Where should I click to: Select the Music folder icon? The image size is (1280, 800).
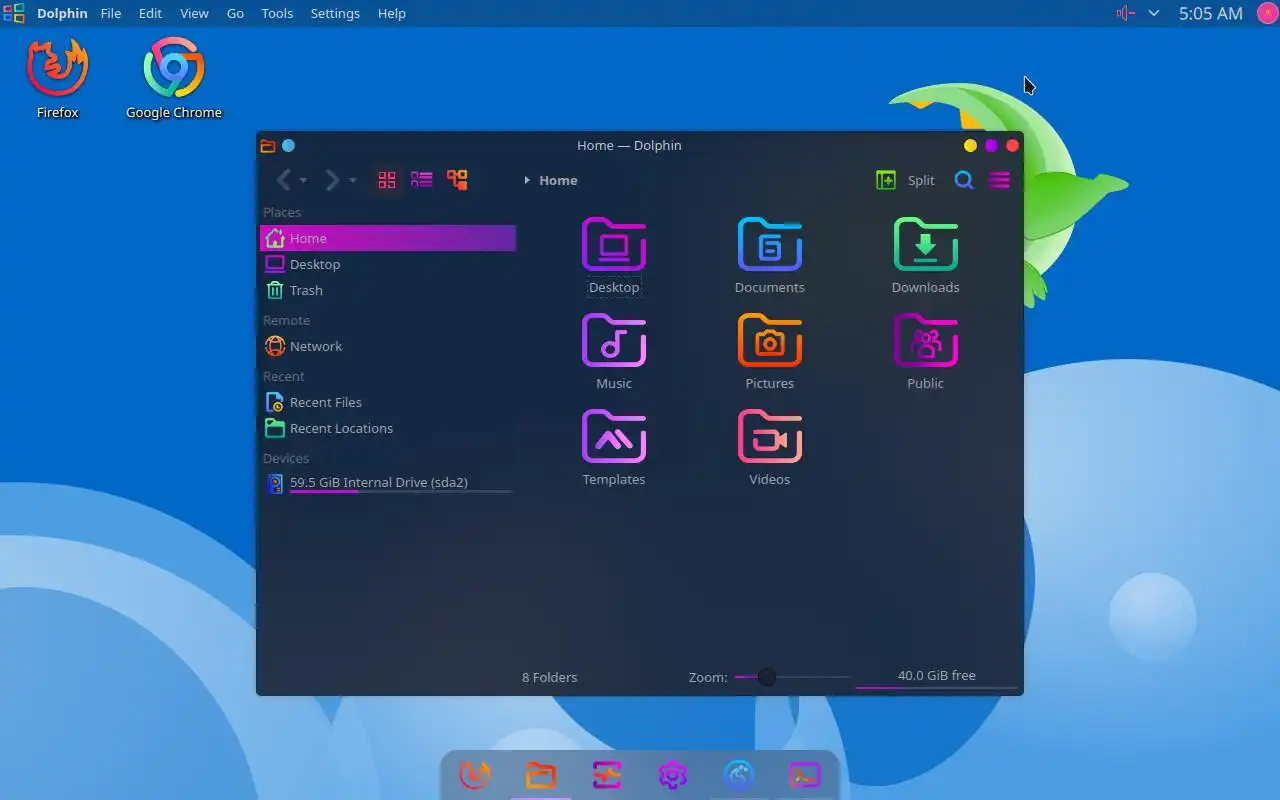coord(614,340)
